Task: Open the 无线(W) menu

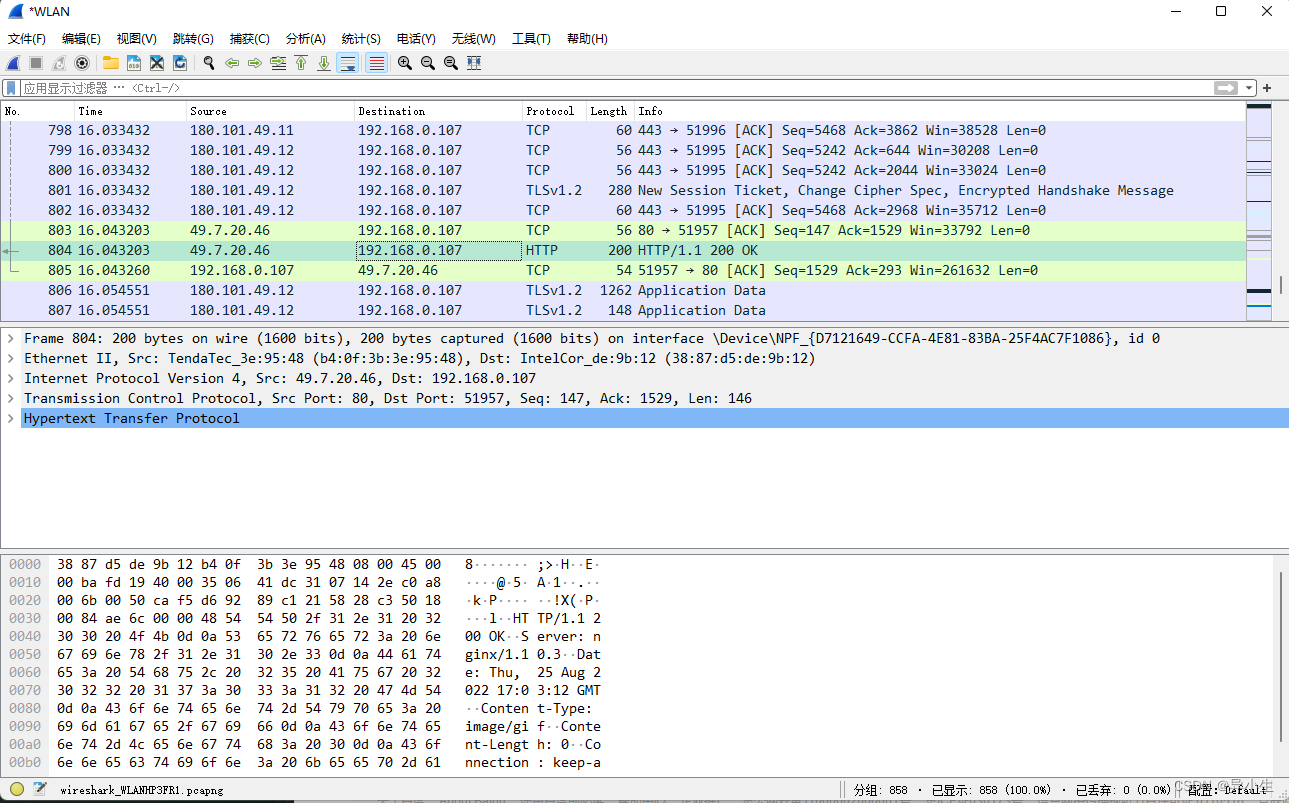Action: 474,39
